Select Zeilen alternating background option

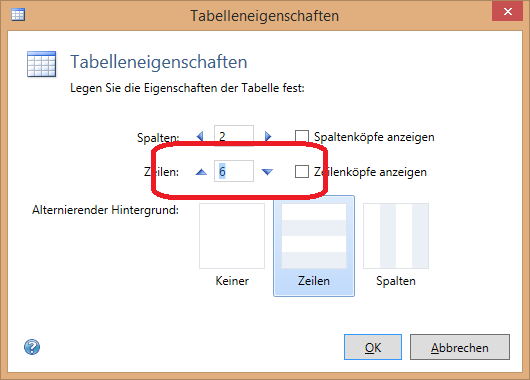point(314,245)
